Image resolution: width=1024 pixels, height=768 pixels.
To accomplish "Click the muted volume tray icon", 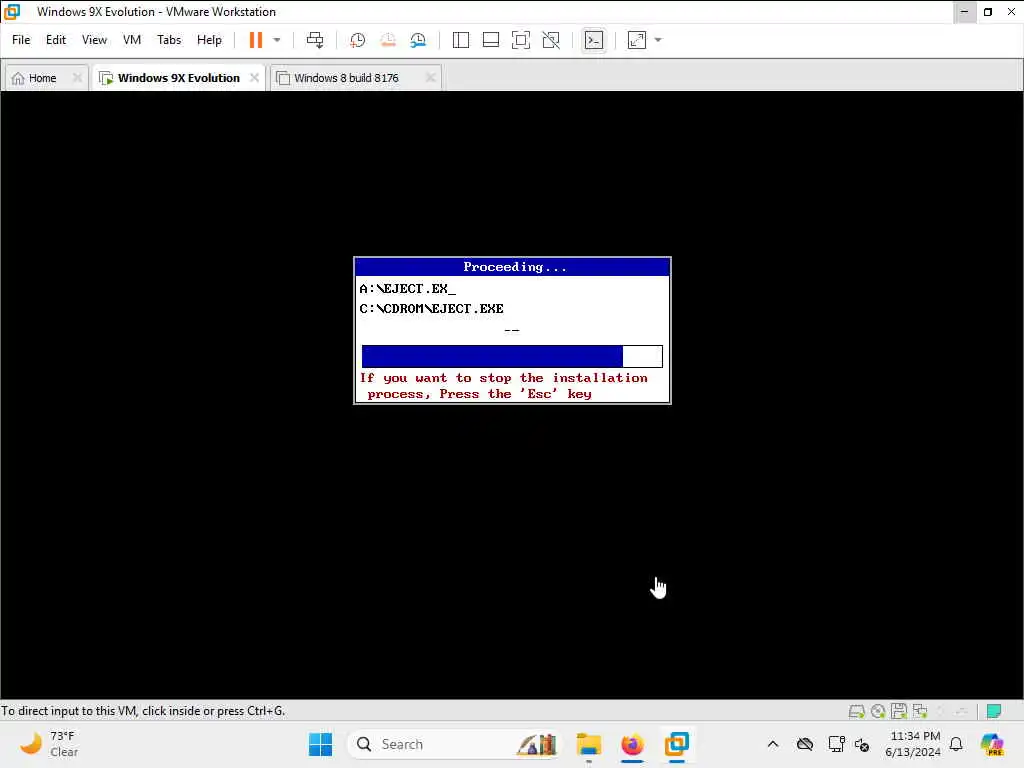I will pos(862,744).
